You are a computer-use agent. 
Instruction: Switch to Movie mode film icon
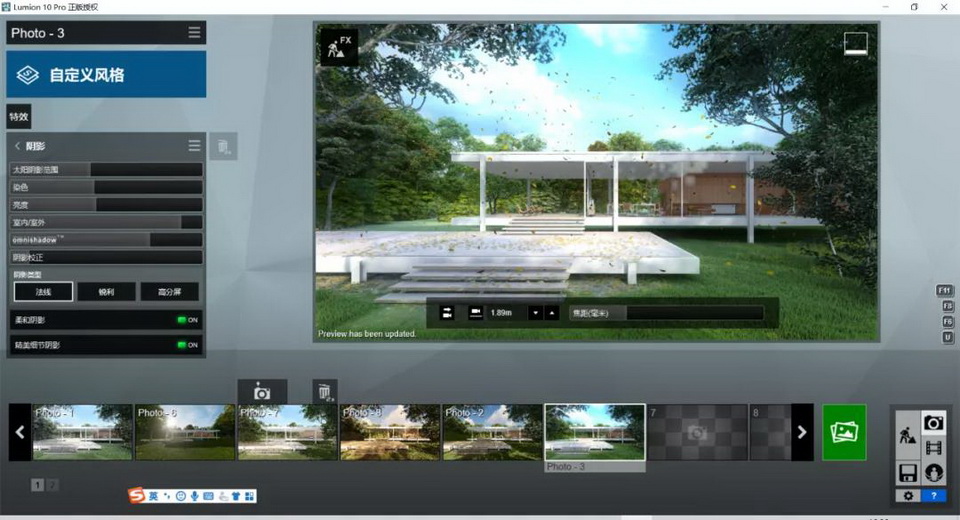[x=934, y=448]
